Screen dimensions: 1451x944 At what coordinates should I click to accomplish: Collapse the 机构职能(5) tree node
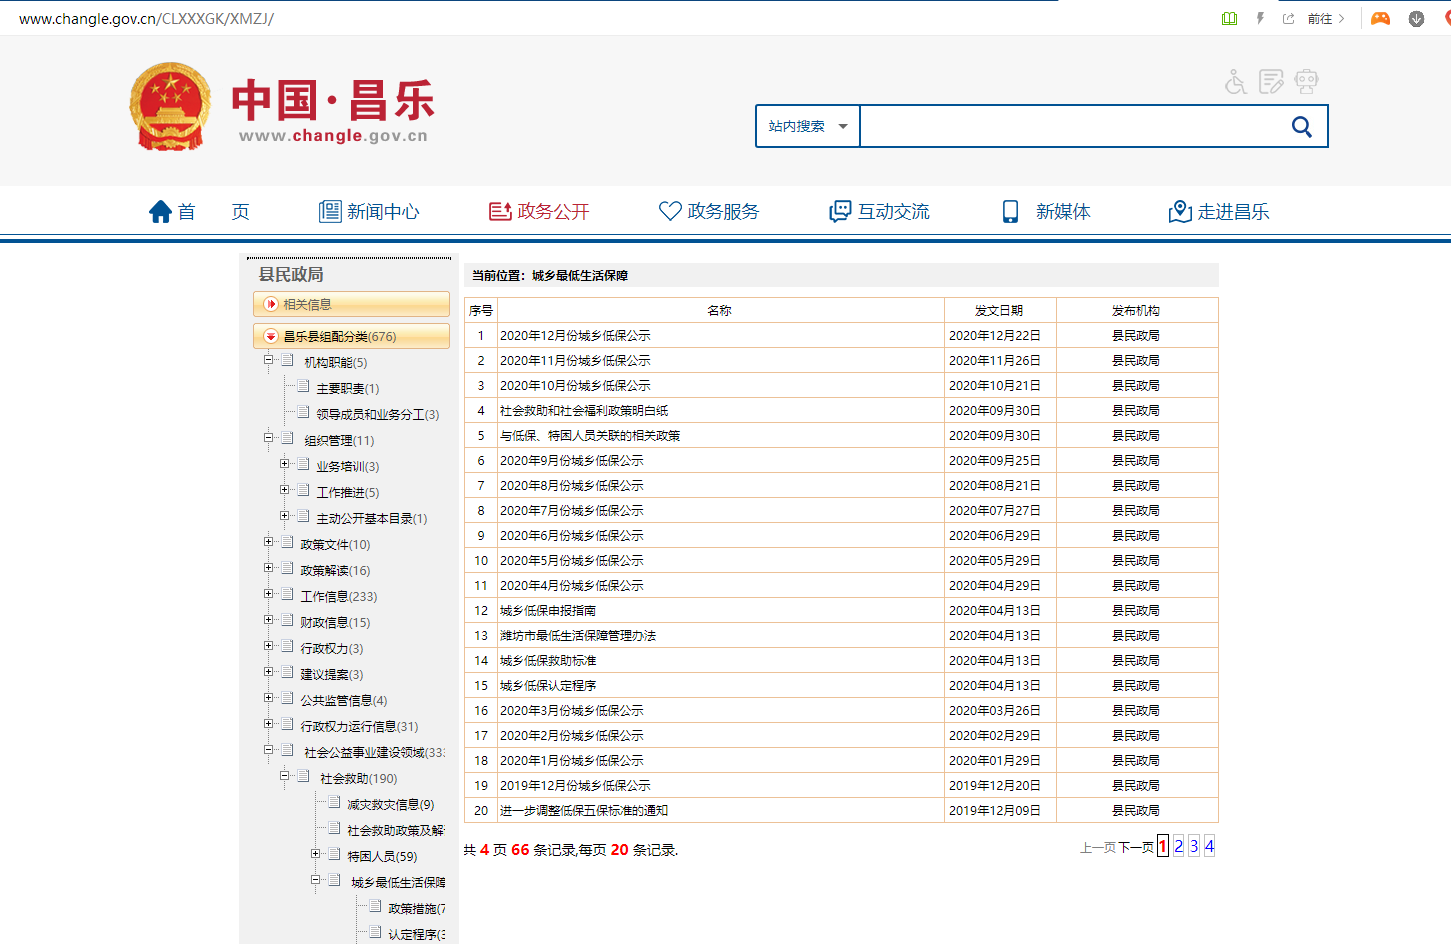268,360
